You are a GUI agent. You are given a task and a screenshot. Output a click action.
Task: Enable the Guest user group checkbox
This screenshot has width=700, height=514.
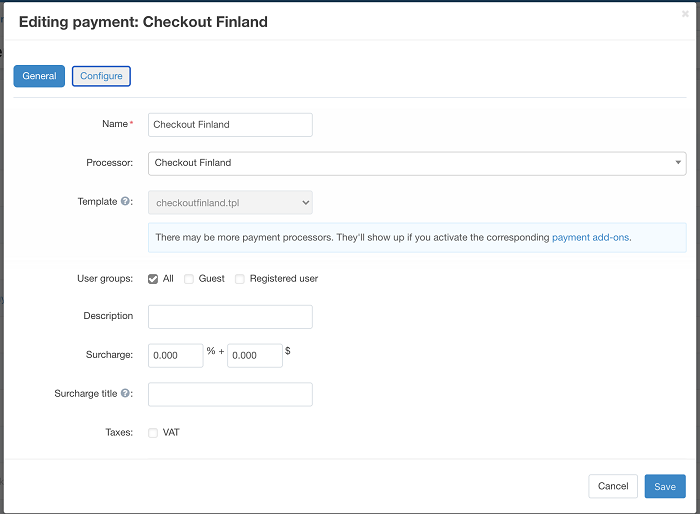189,279
